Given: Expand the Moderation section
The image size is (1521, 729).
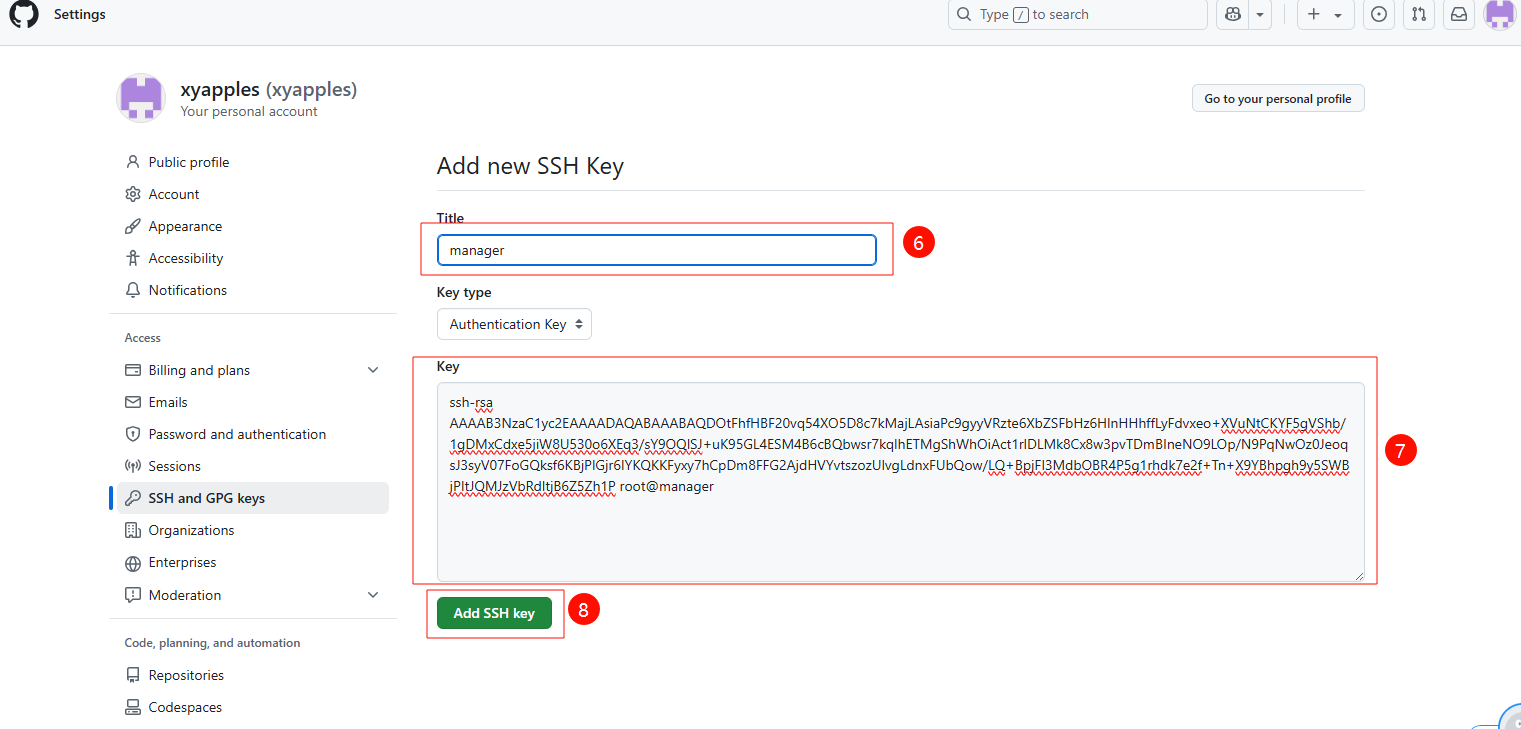Looking at the screenshot, I should [373, 595].
